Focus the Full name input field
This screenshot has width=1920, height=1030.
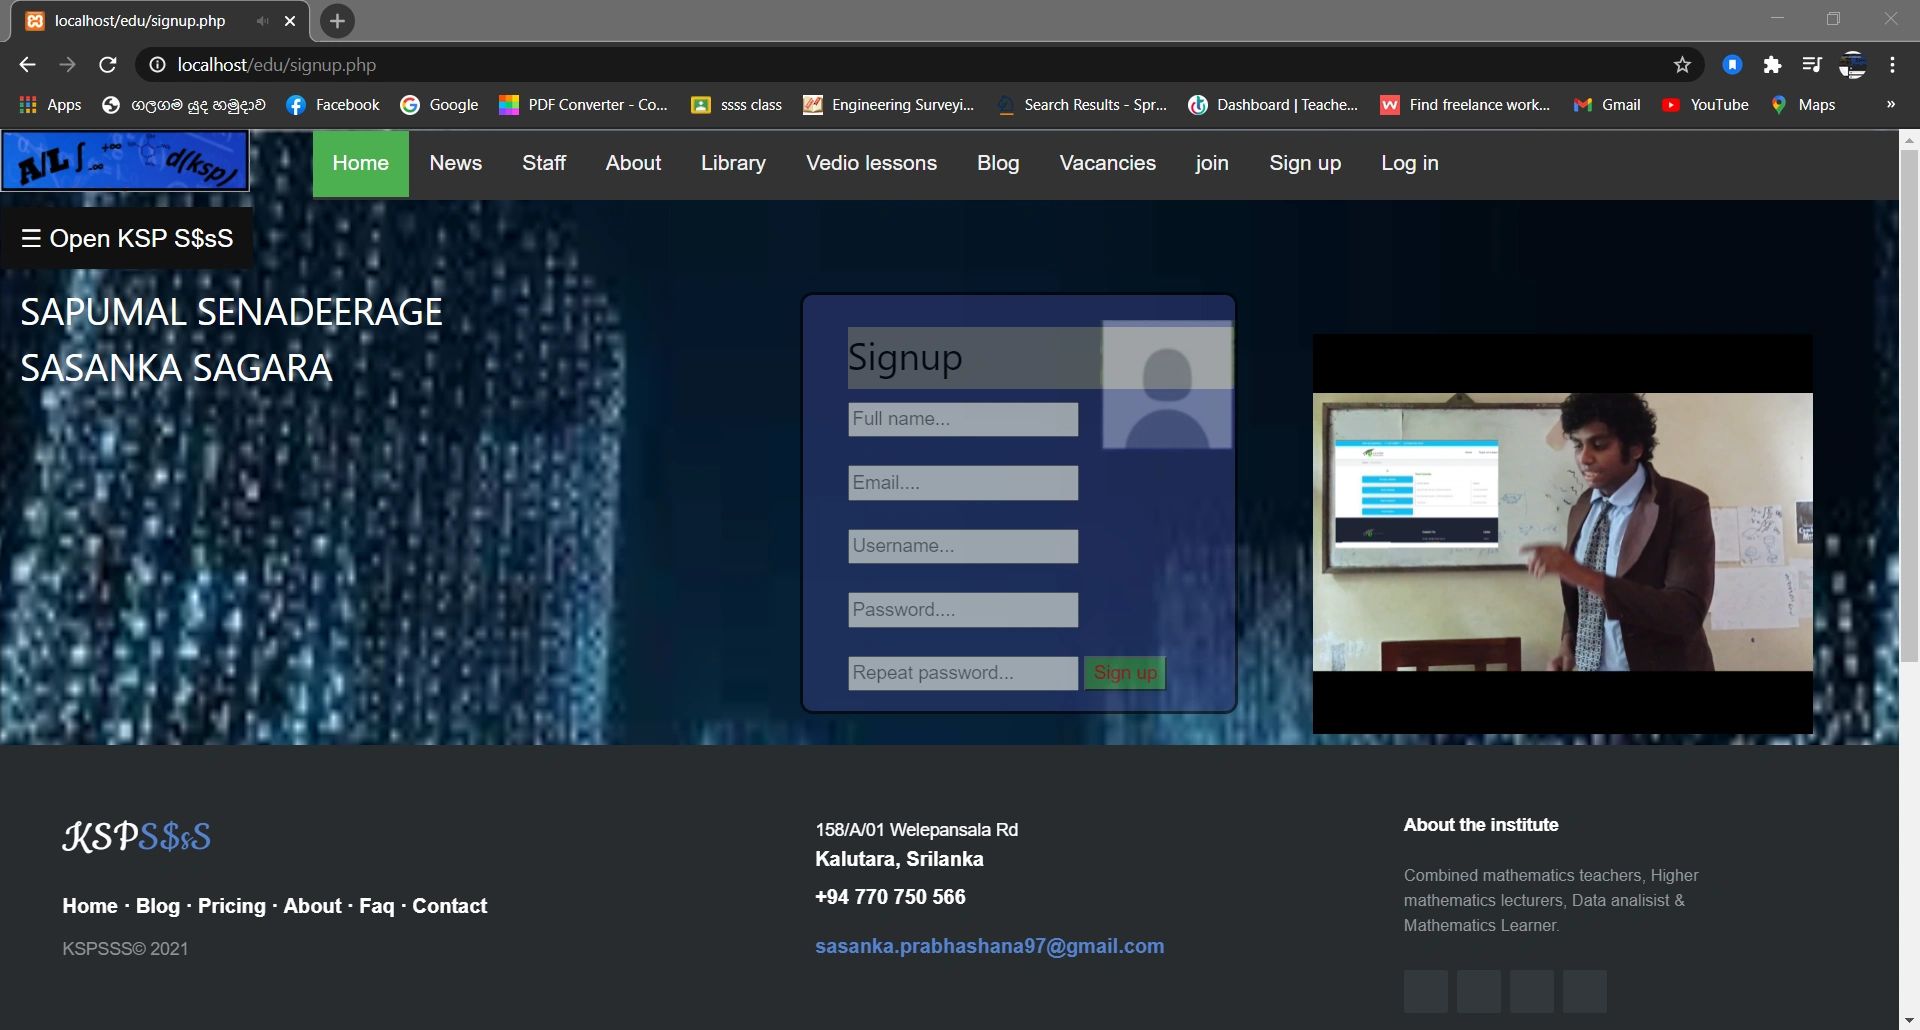[x=963, y=419]
